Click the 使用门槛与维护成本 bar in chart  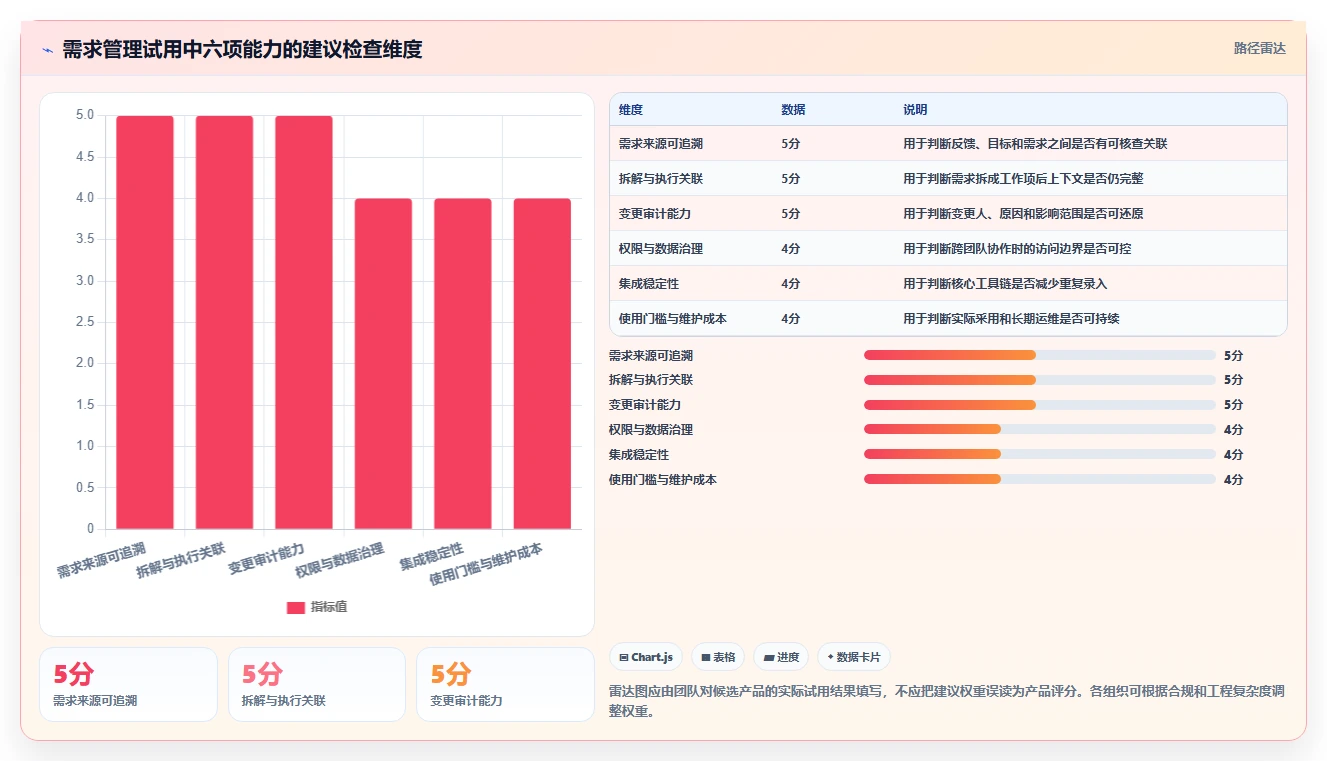[542, 364]
